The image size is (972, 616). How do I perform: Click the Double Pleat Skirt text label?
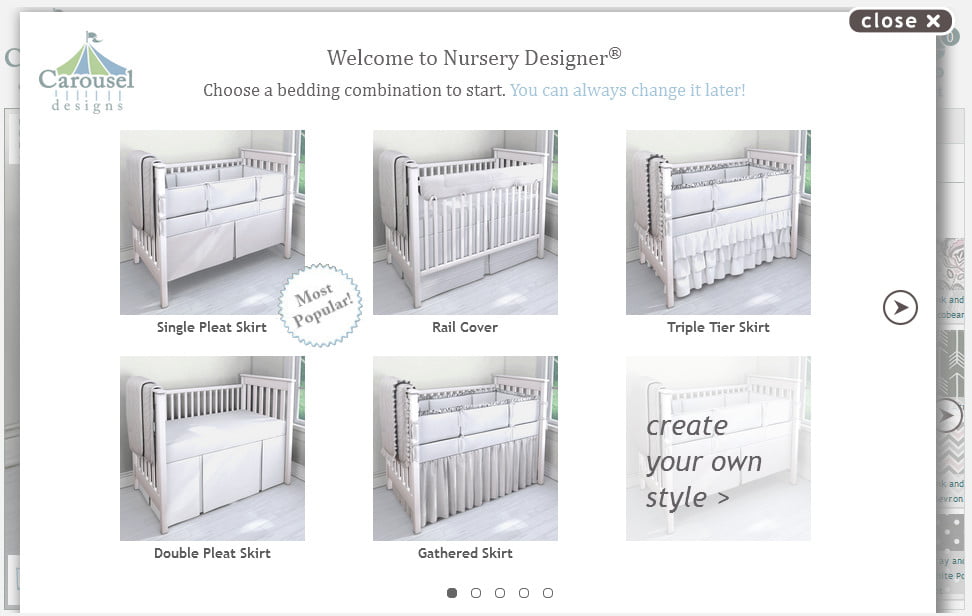[x=212, y=553]
